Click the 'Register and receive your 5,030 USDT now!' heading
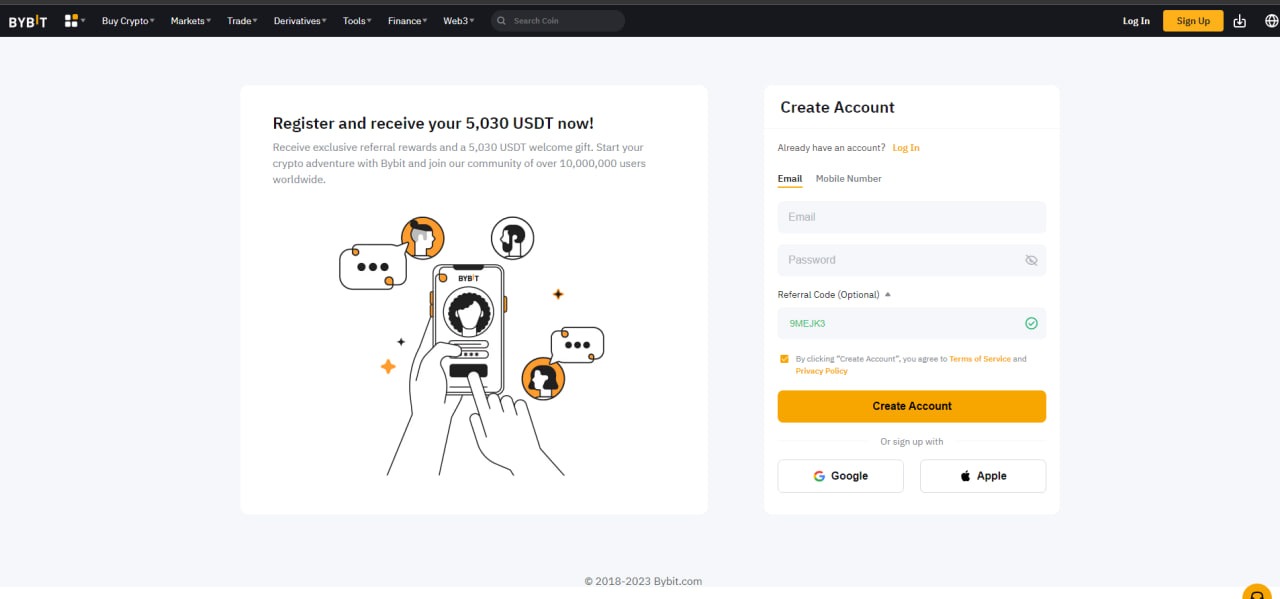 click(x=433, y=123)
